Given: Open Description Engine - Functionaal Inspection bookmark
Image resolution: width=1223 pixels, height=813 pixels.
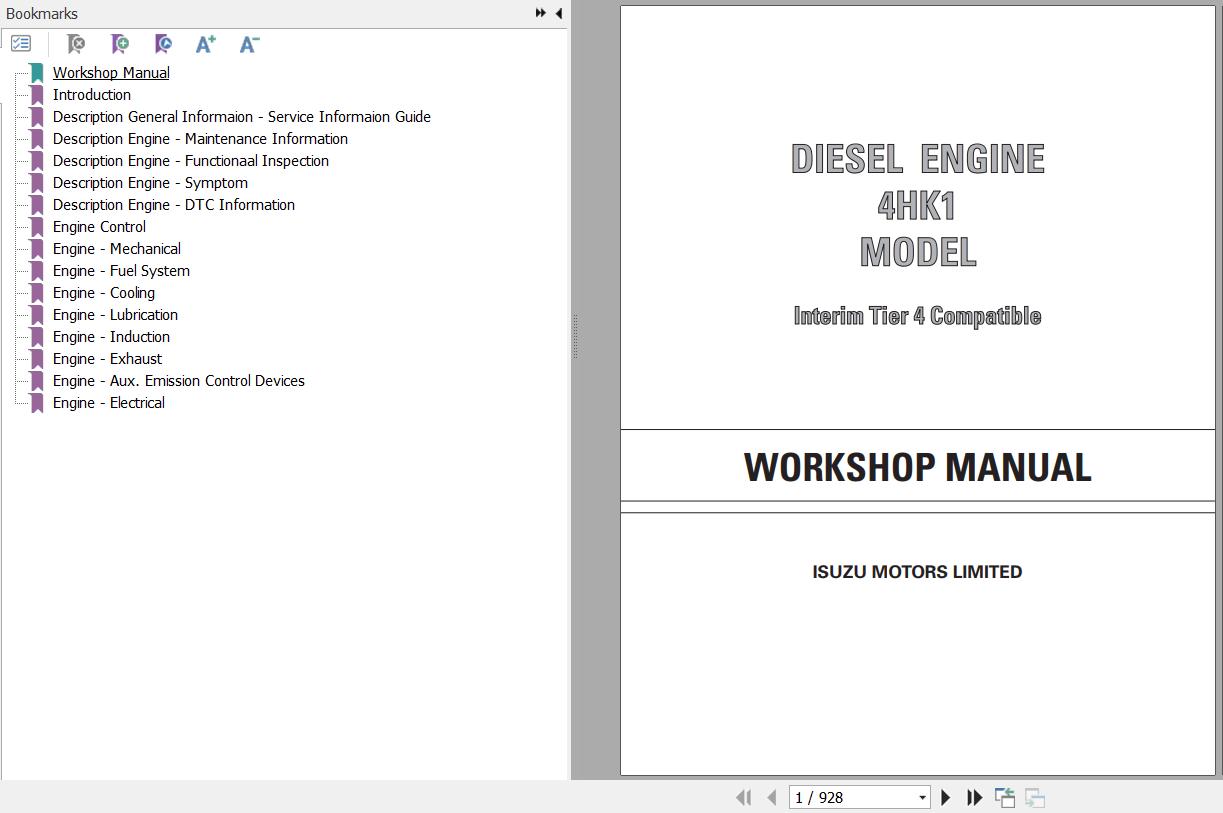Looking at the screenshot, I should point(191,161).
